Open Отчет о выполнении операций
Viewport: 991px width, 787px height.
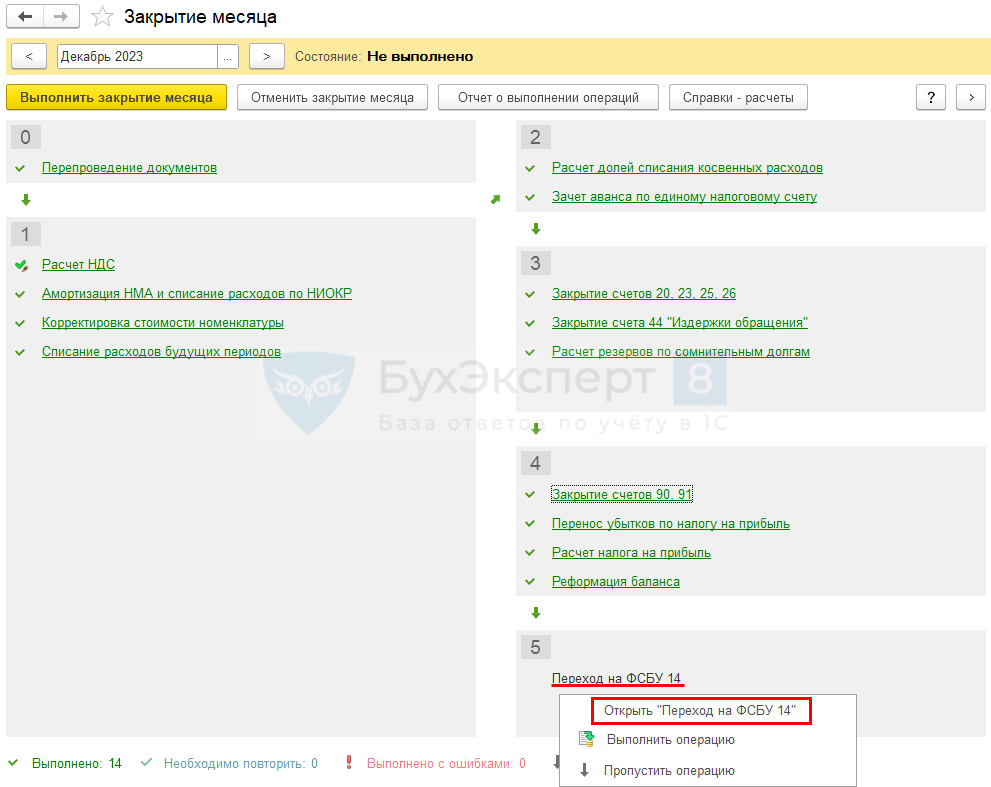548,98
